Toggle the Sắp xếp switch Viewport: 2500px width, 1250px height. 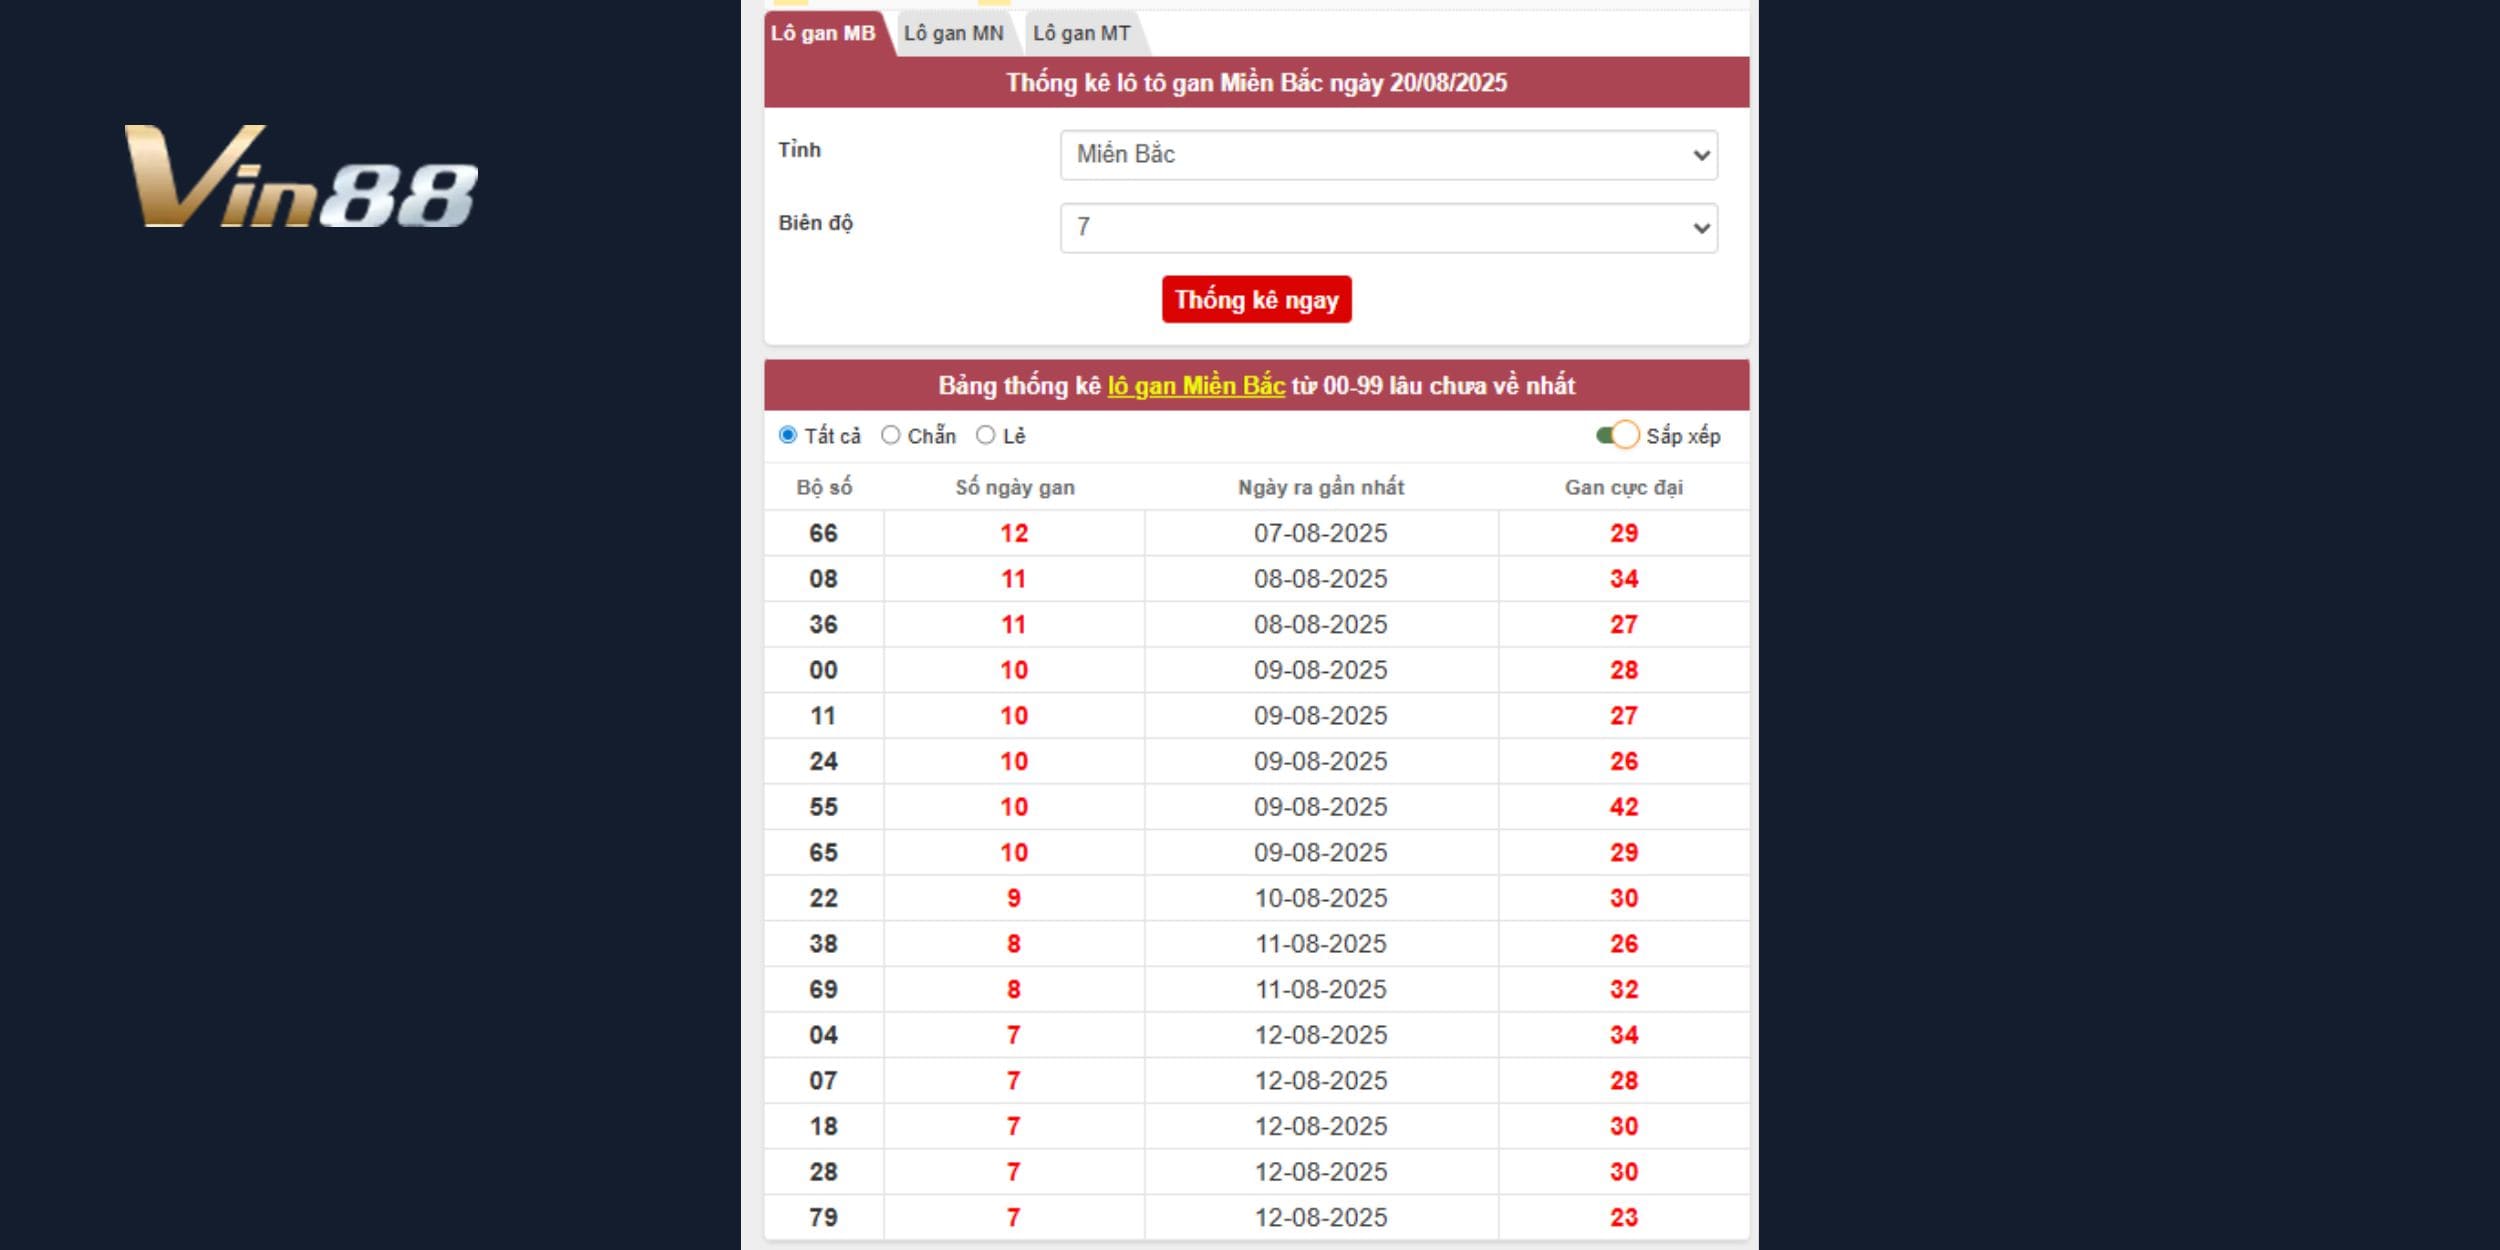[1617, 435]
